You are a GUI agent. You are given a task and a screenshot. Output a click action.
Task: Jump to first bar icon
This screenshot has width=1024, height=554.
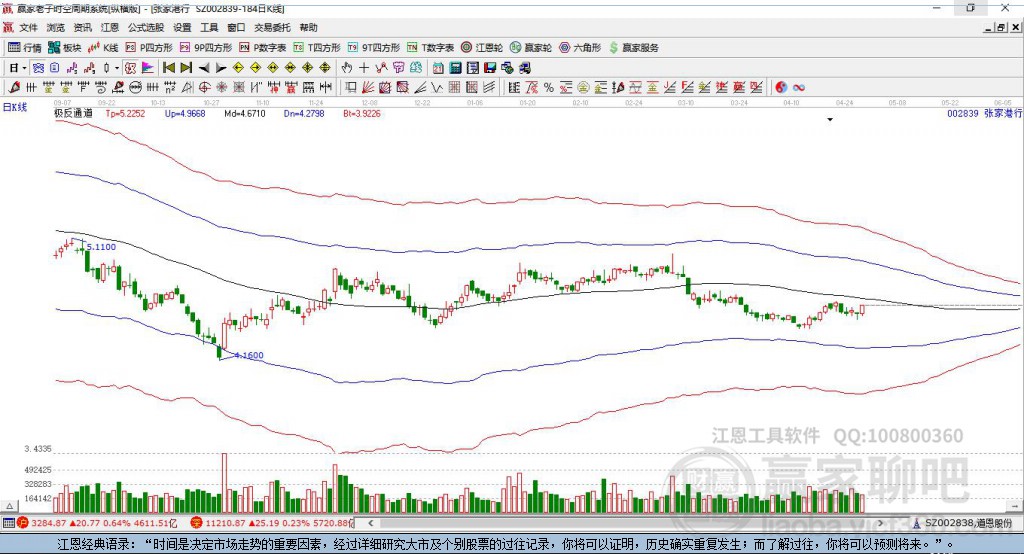coord(168,68)
